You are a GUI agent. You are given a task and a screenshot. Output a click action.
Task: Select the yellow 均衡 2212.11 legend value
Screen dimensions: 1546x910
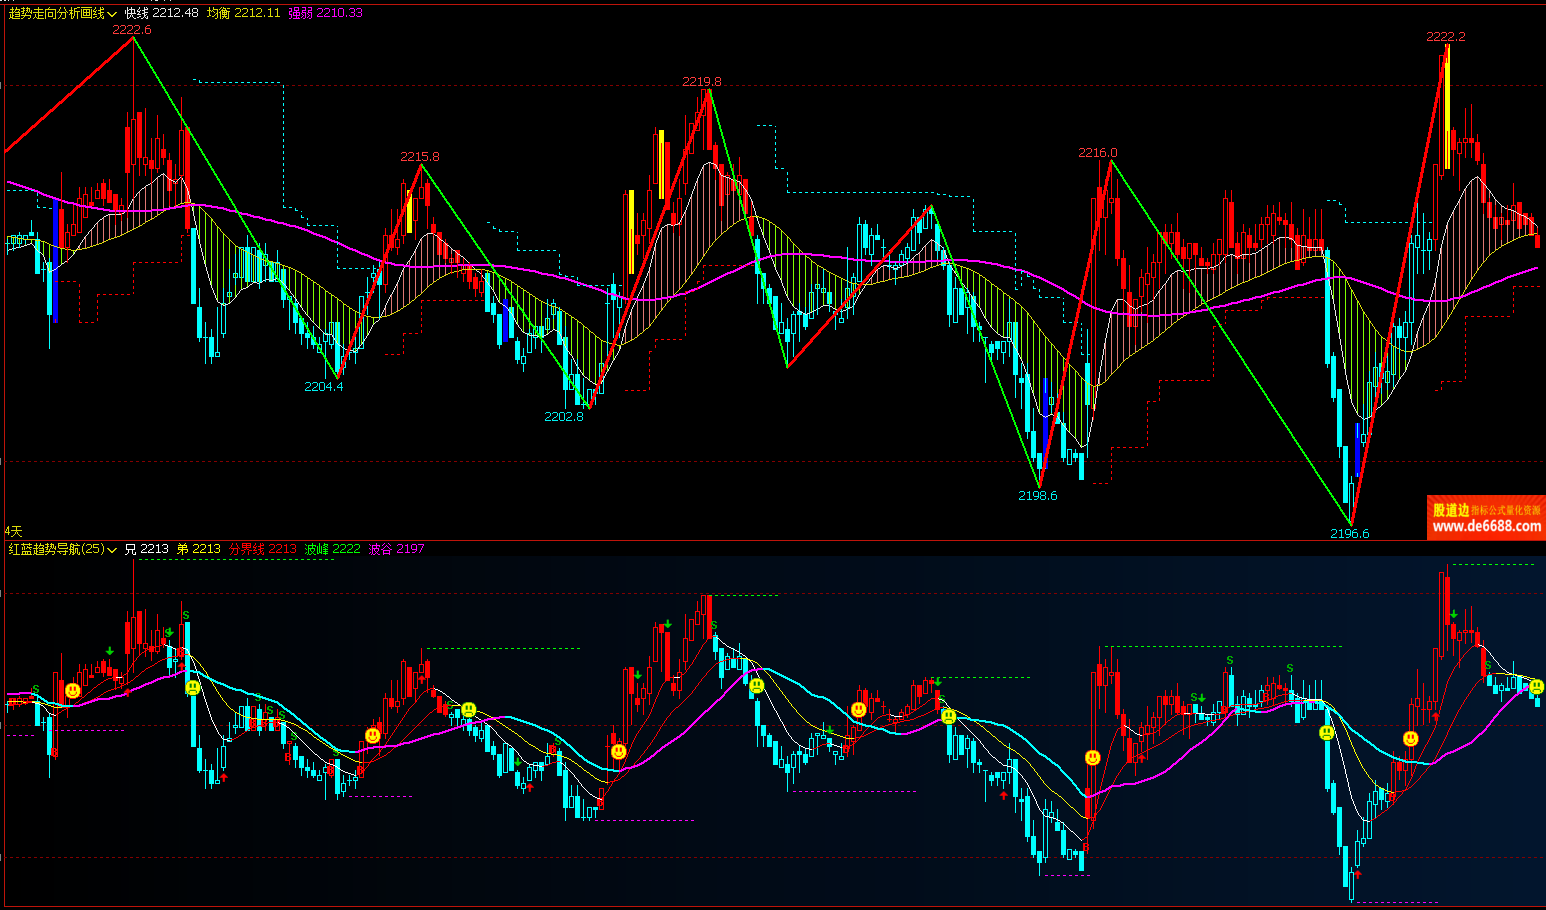click(x=243, y=13)
